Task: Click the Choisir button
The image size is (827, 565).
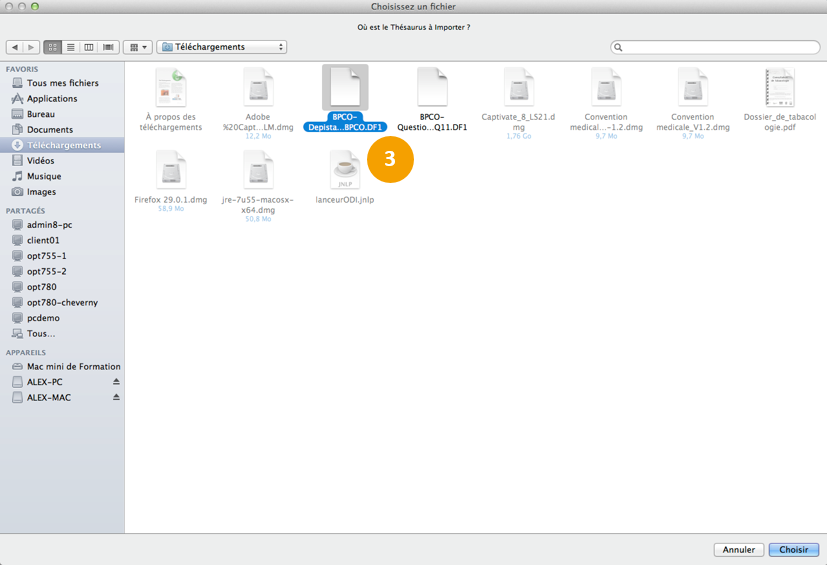Action: pos(793,550)
